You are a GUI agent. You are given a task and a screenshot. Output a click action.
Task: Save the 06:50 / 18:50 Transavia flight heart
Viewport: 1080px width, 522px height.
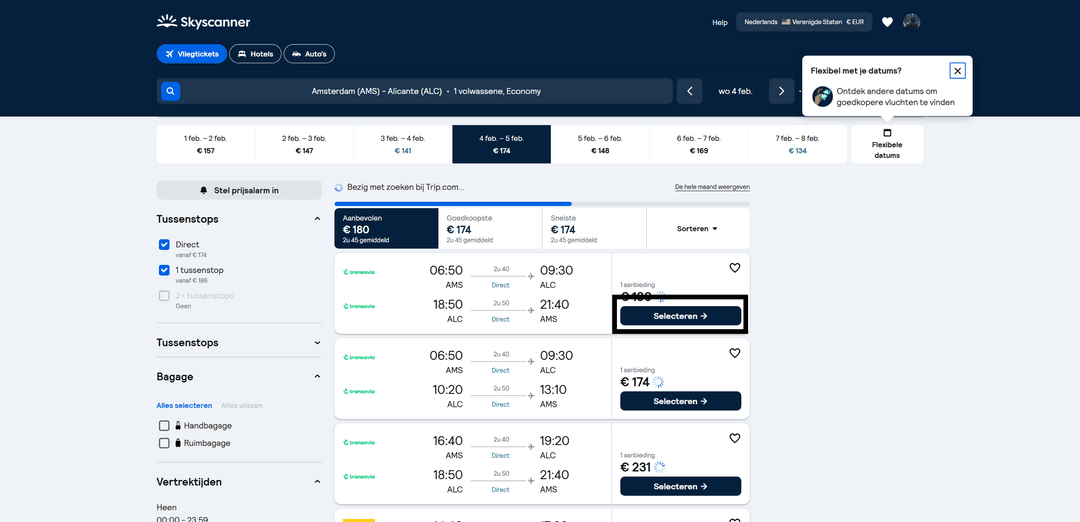(734, 268)
